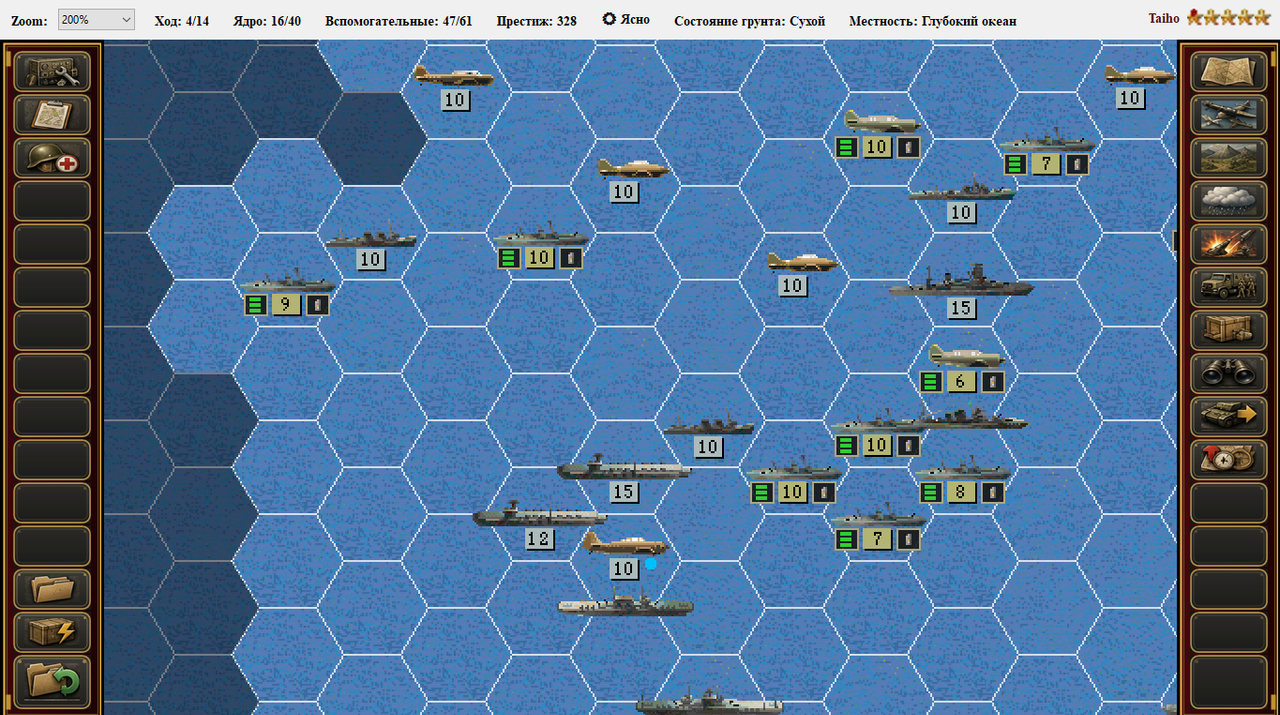Select the ship with strength 9

pyautogui.click(x=287, y=281)
